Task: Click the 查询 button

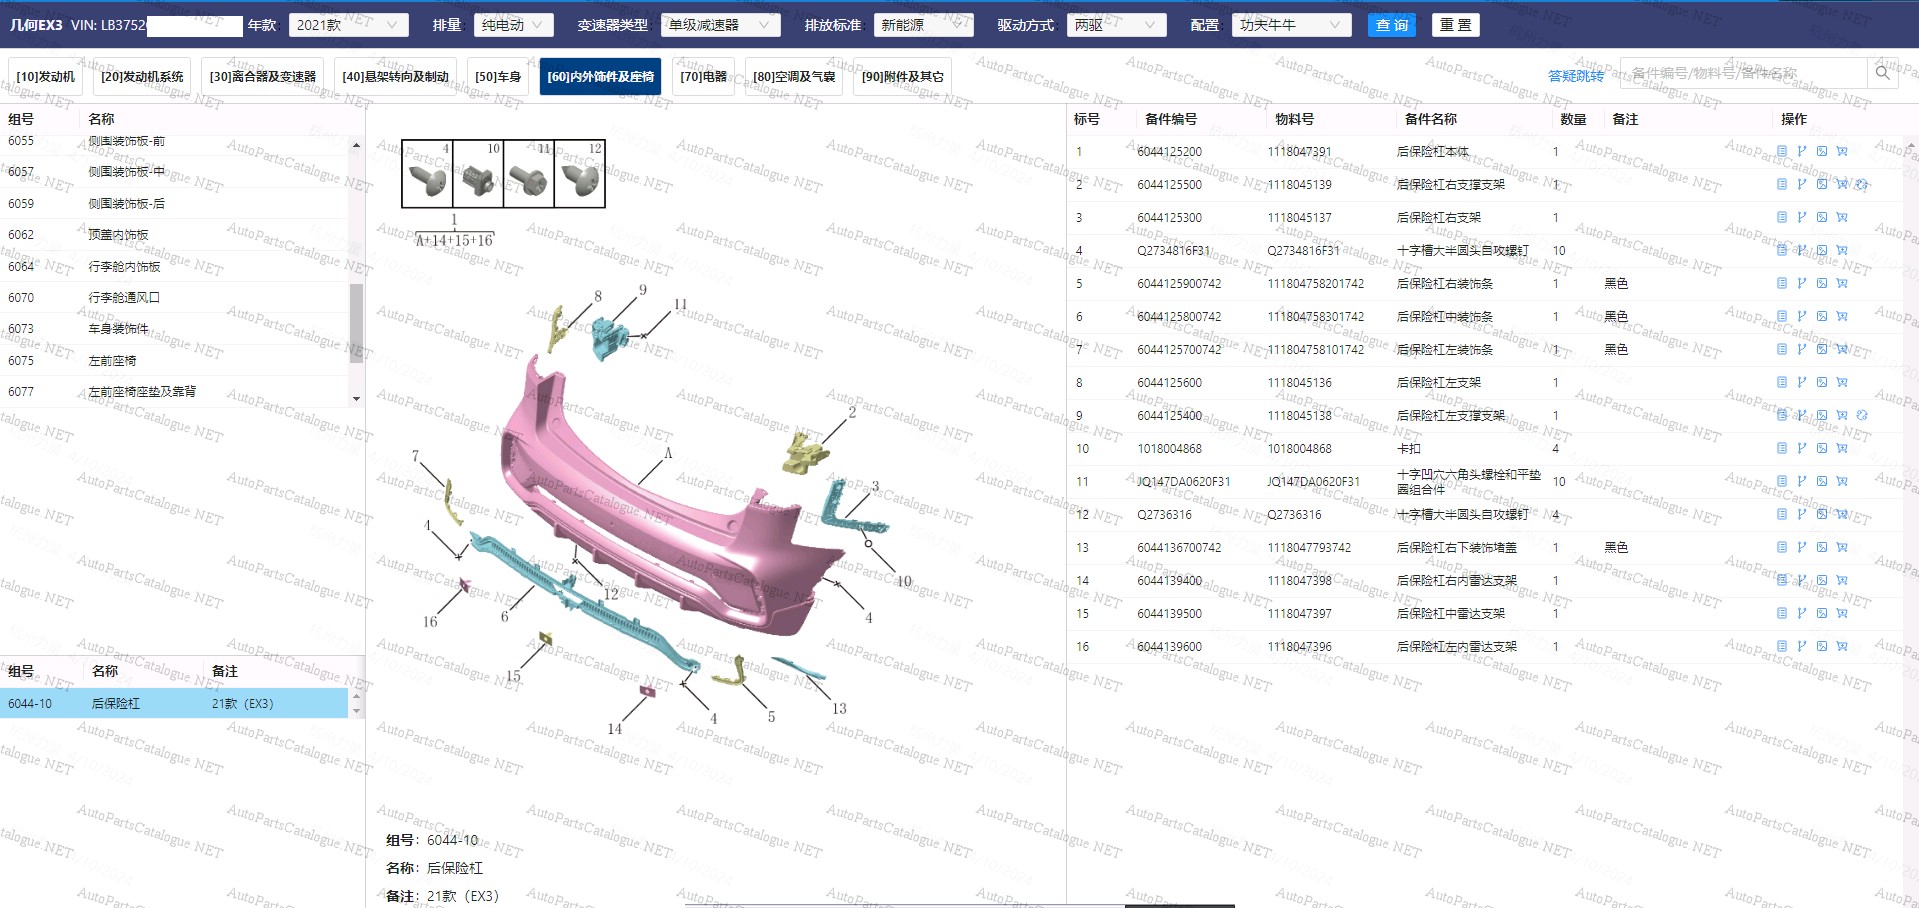Action: [x=1391, y=25]
